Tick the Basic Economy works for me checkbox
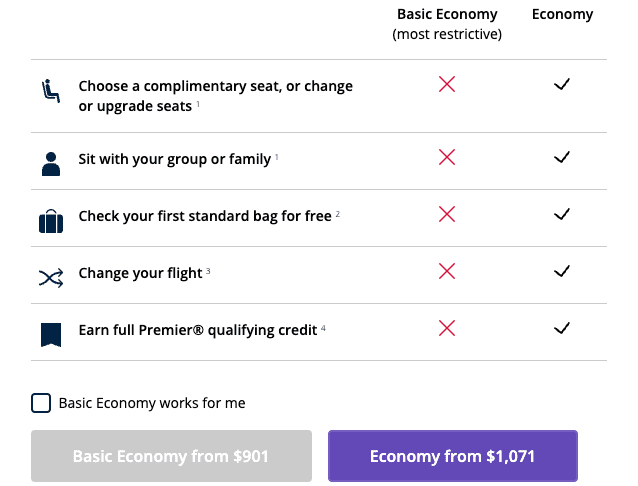 [x=41, y=403]
